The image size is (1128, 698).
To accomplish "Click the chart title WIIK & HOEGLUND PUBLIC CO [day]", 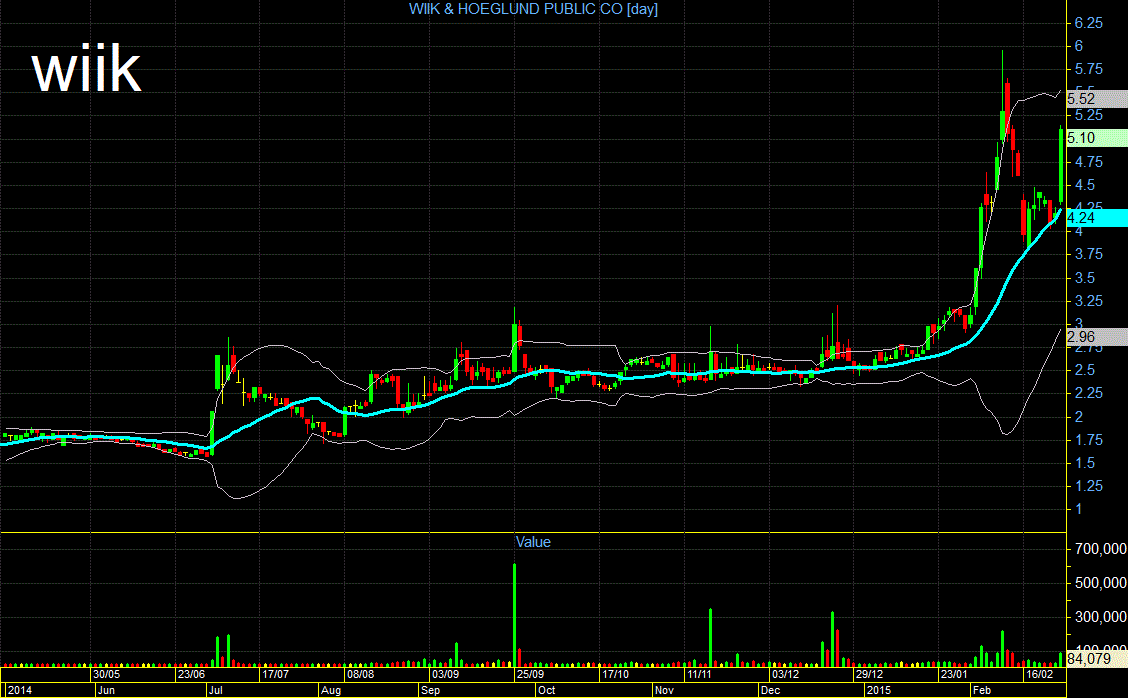I will pos(533,9).
